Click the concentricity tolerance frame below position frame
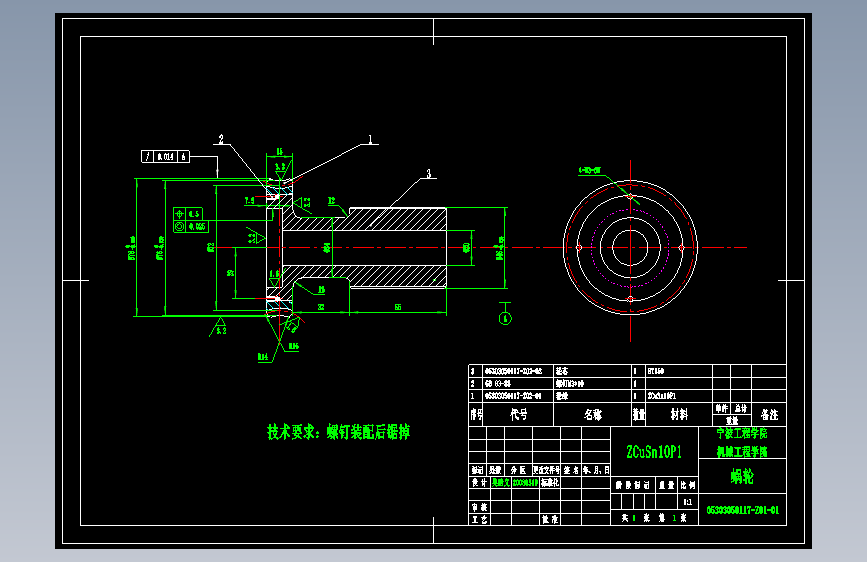This screenshot has height=562, width=867. 191,226
